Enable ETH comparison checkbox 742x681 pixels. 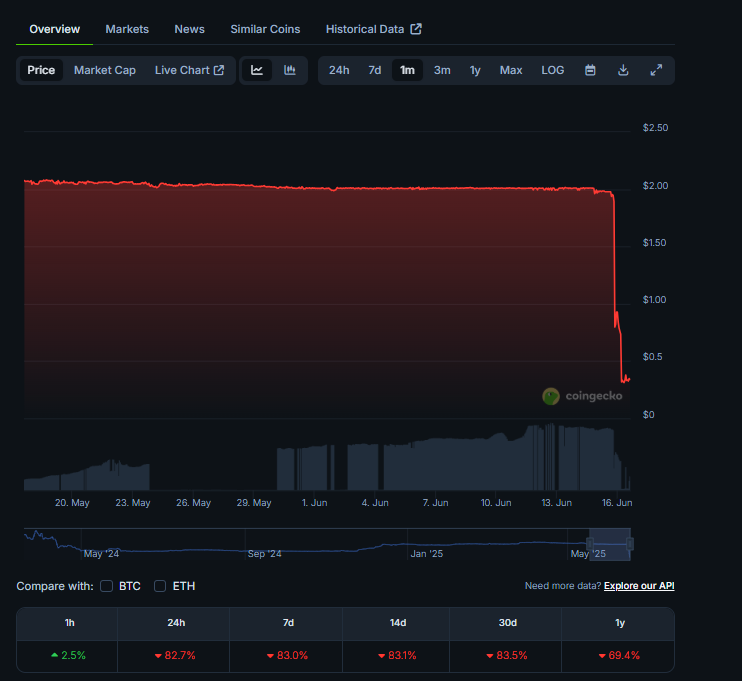point(160,586)
